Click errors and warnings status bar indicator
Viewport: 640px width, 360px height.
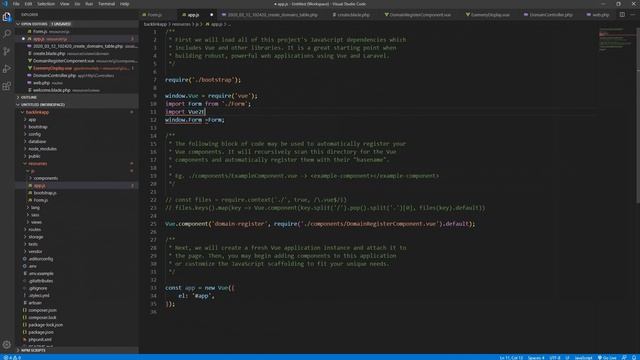click(12, 358)
